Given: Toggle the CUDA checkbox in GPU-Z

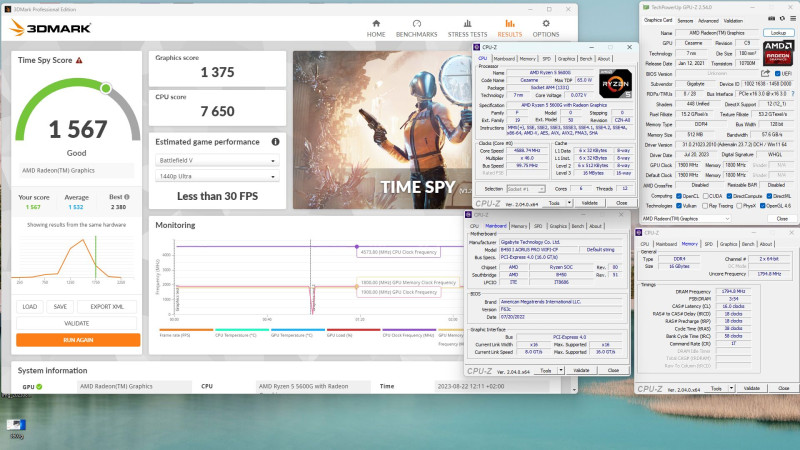Looking at the screenshot, I should (x=705, y=196).
